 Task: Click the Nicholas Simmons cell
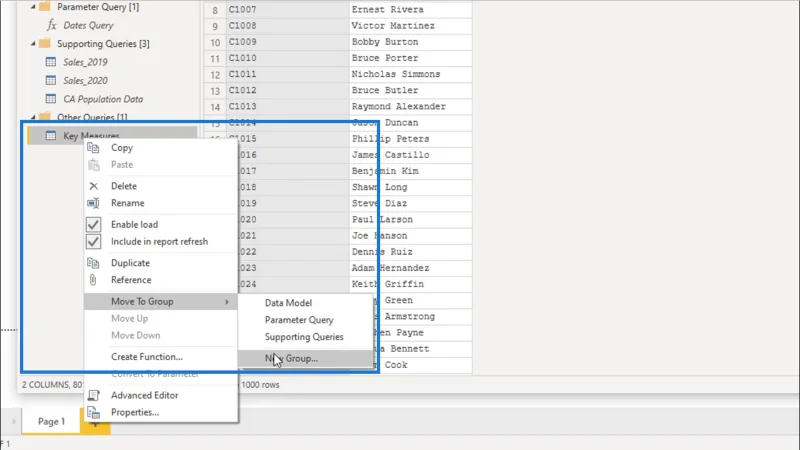point(411,74)
